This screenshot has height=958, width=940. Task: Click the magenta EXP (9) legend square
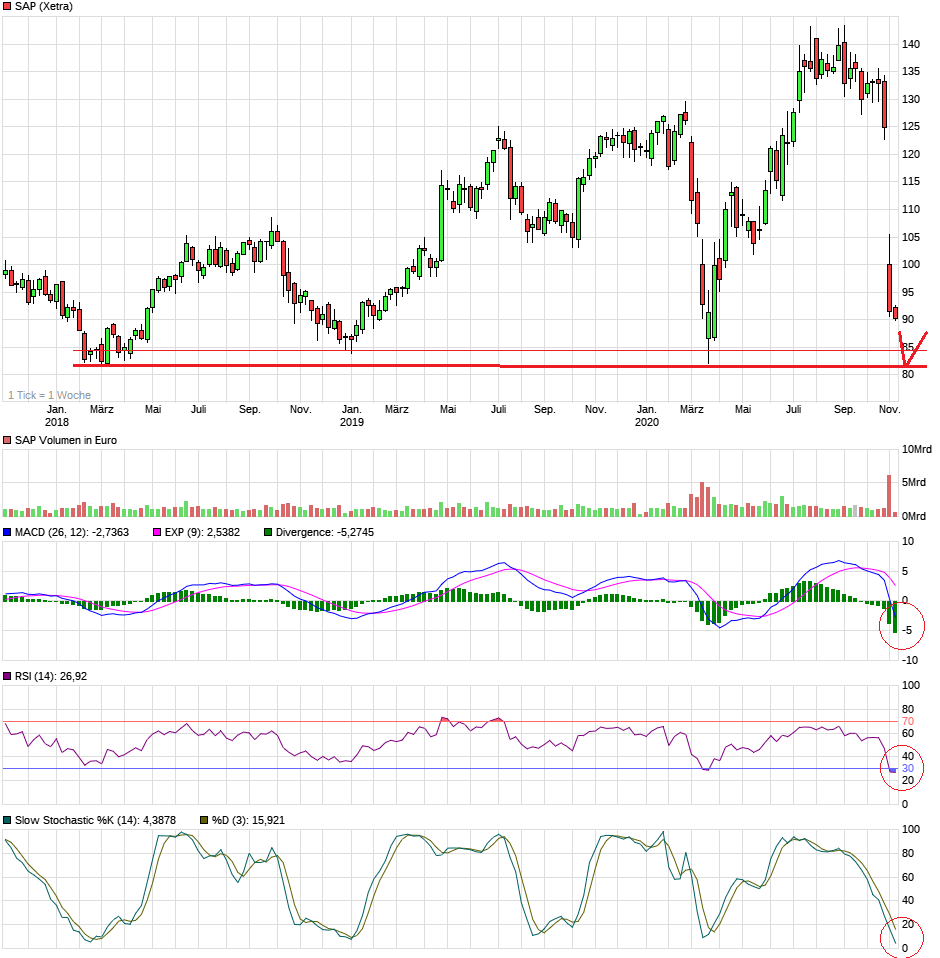coord(157,533)
